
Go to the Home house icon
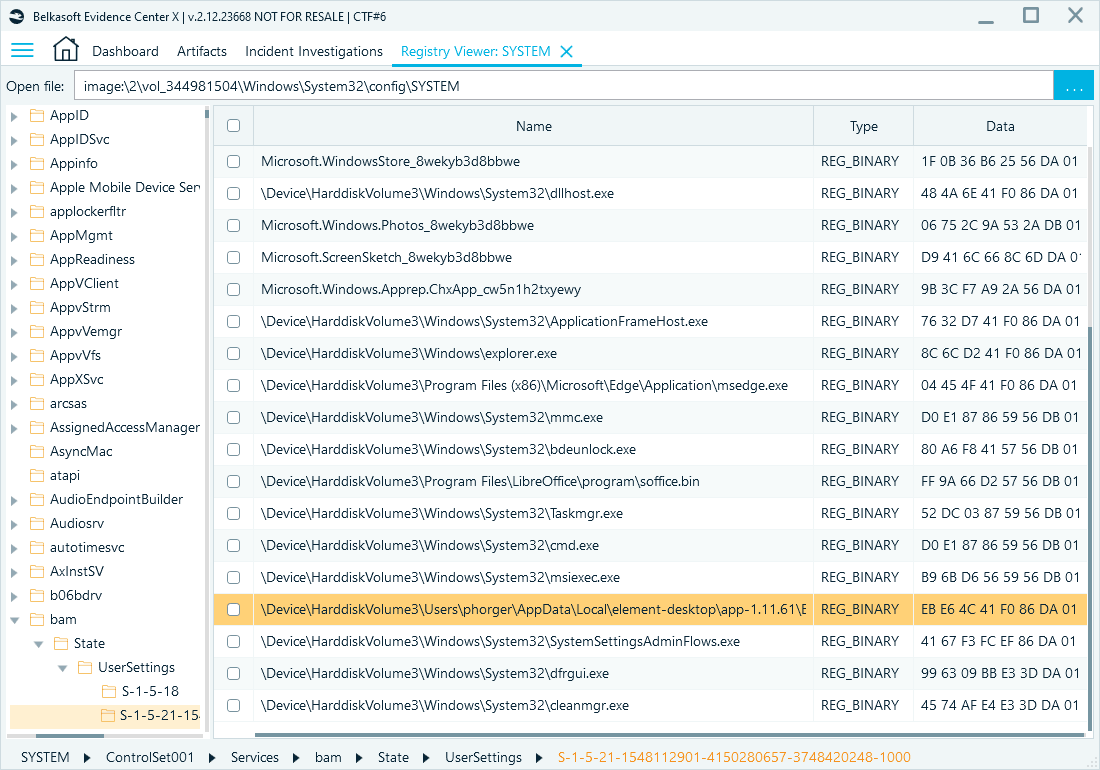[x=65, y=49]
